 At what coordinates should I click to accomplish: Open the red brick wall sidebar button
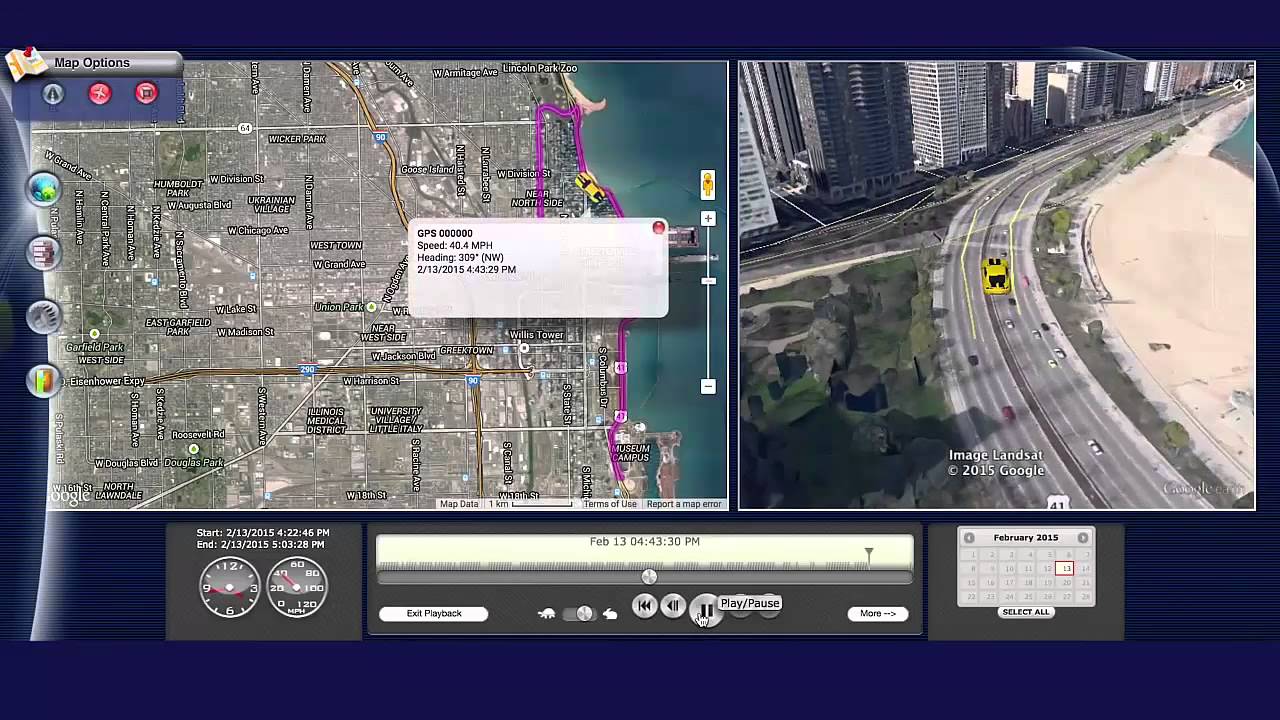tap(44, 253)
